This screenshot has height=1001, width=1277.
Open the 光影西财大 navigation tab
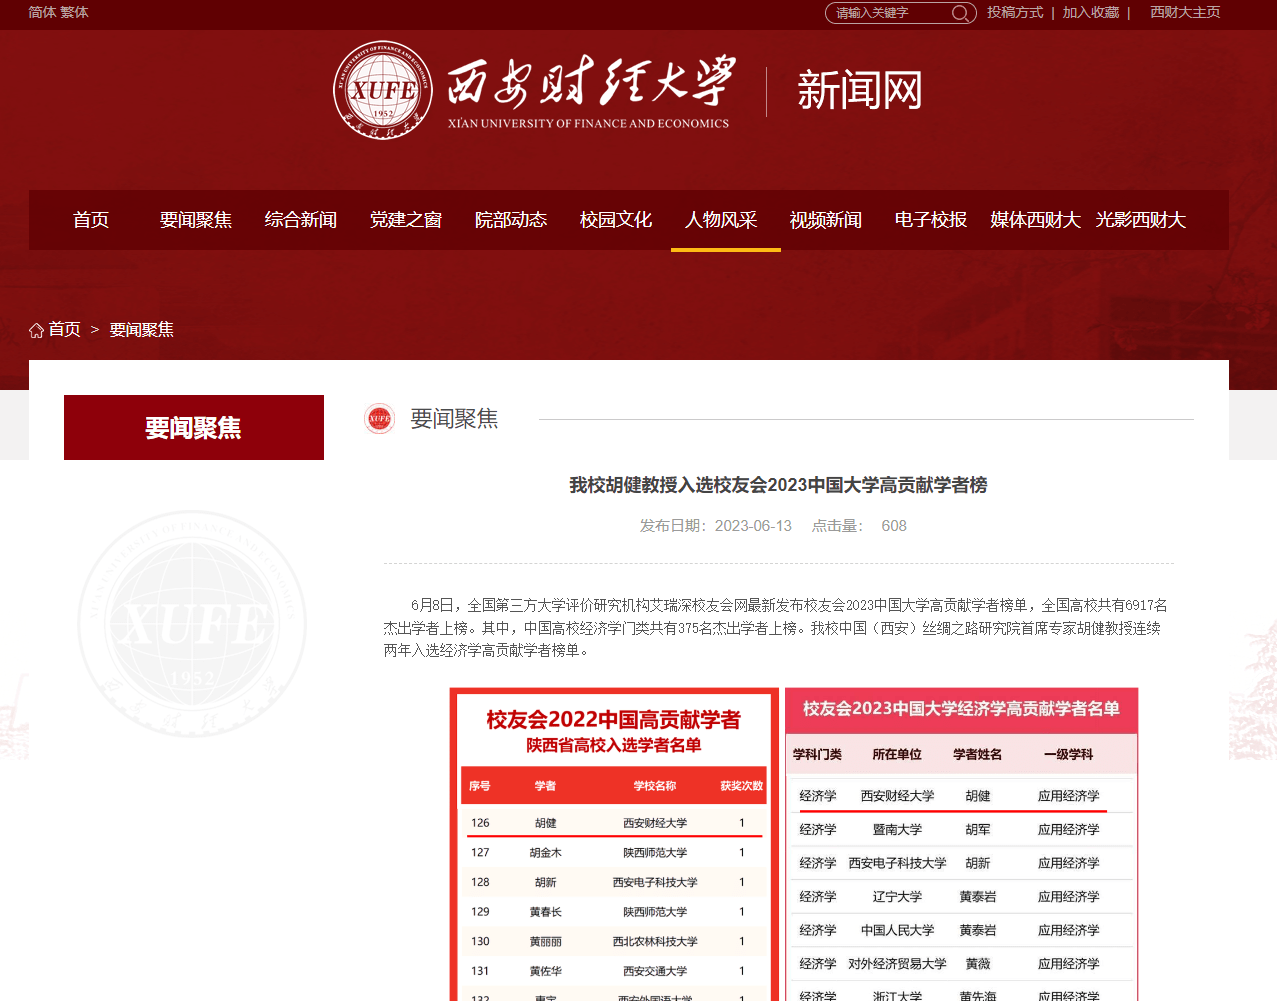[1141, 220]
